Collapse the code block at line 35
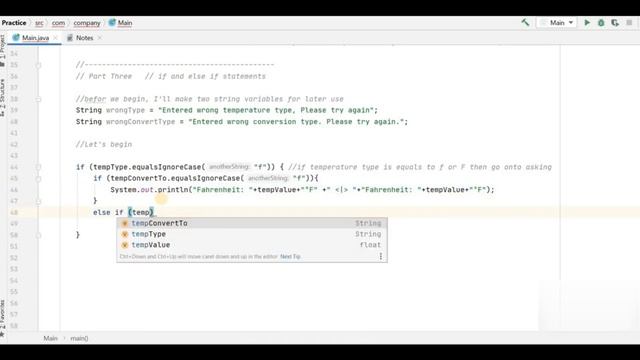Screen dimensions: 640x360 pos(38,65)
